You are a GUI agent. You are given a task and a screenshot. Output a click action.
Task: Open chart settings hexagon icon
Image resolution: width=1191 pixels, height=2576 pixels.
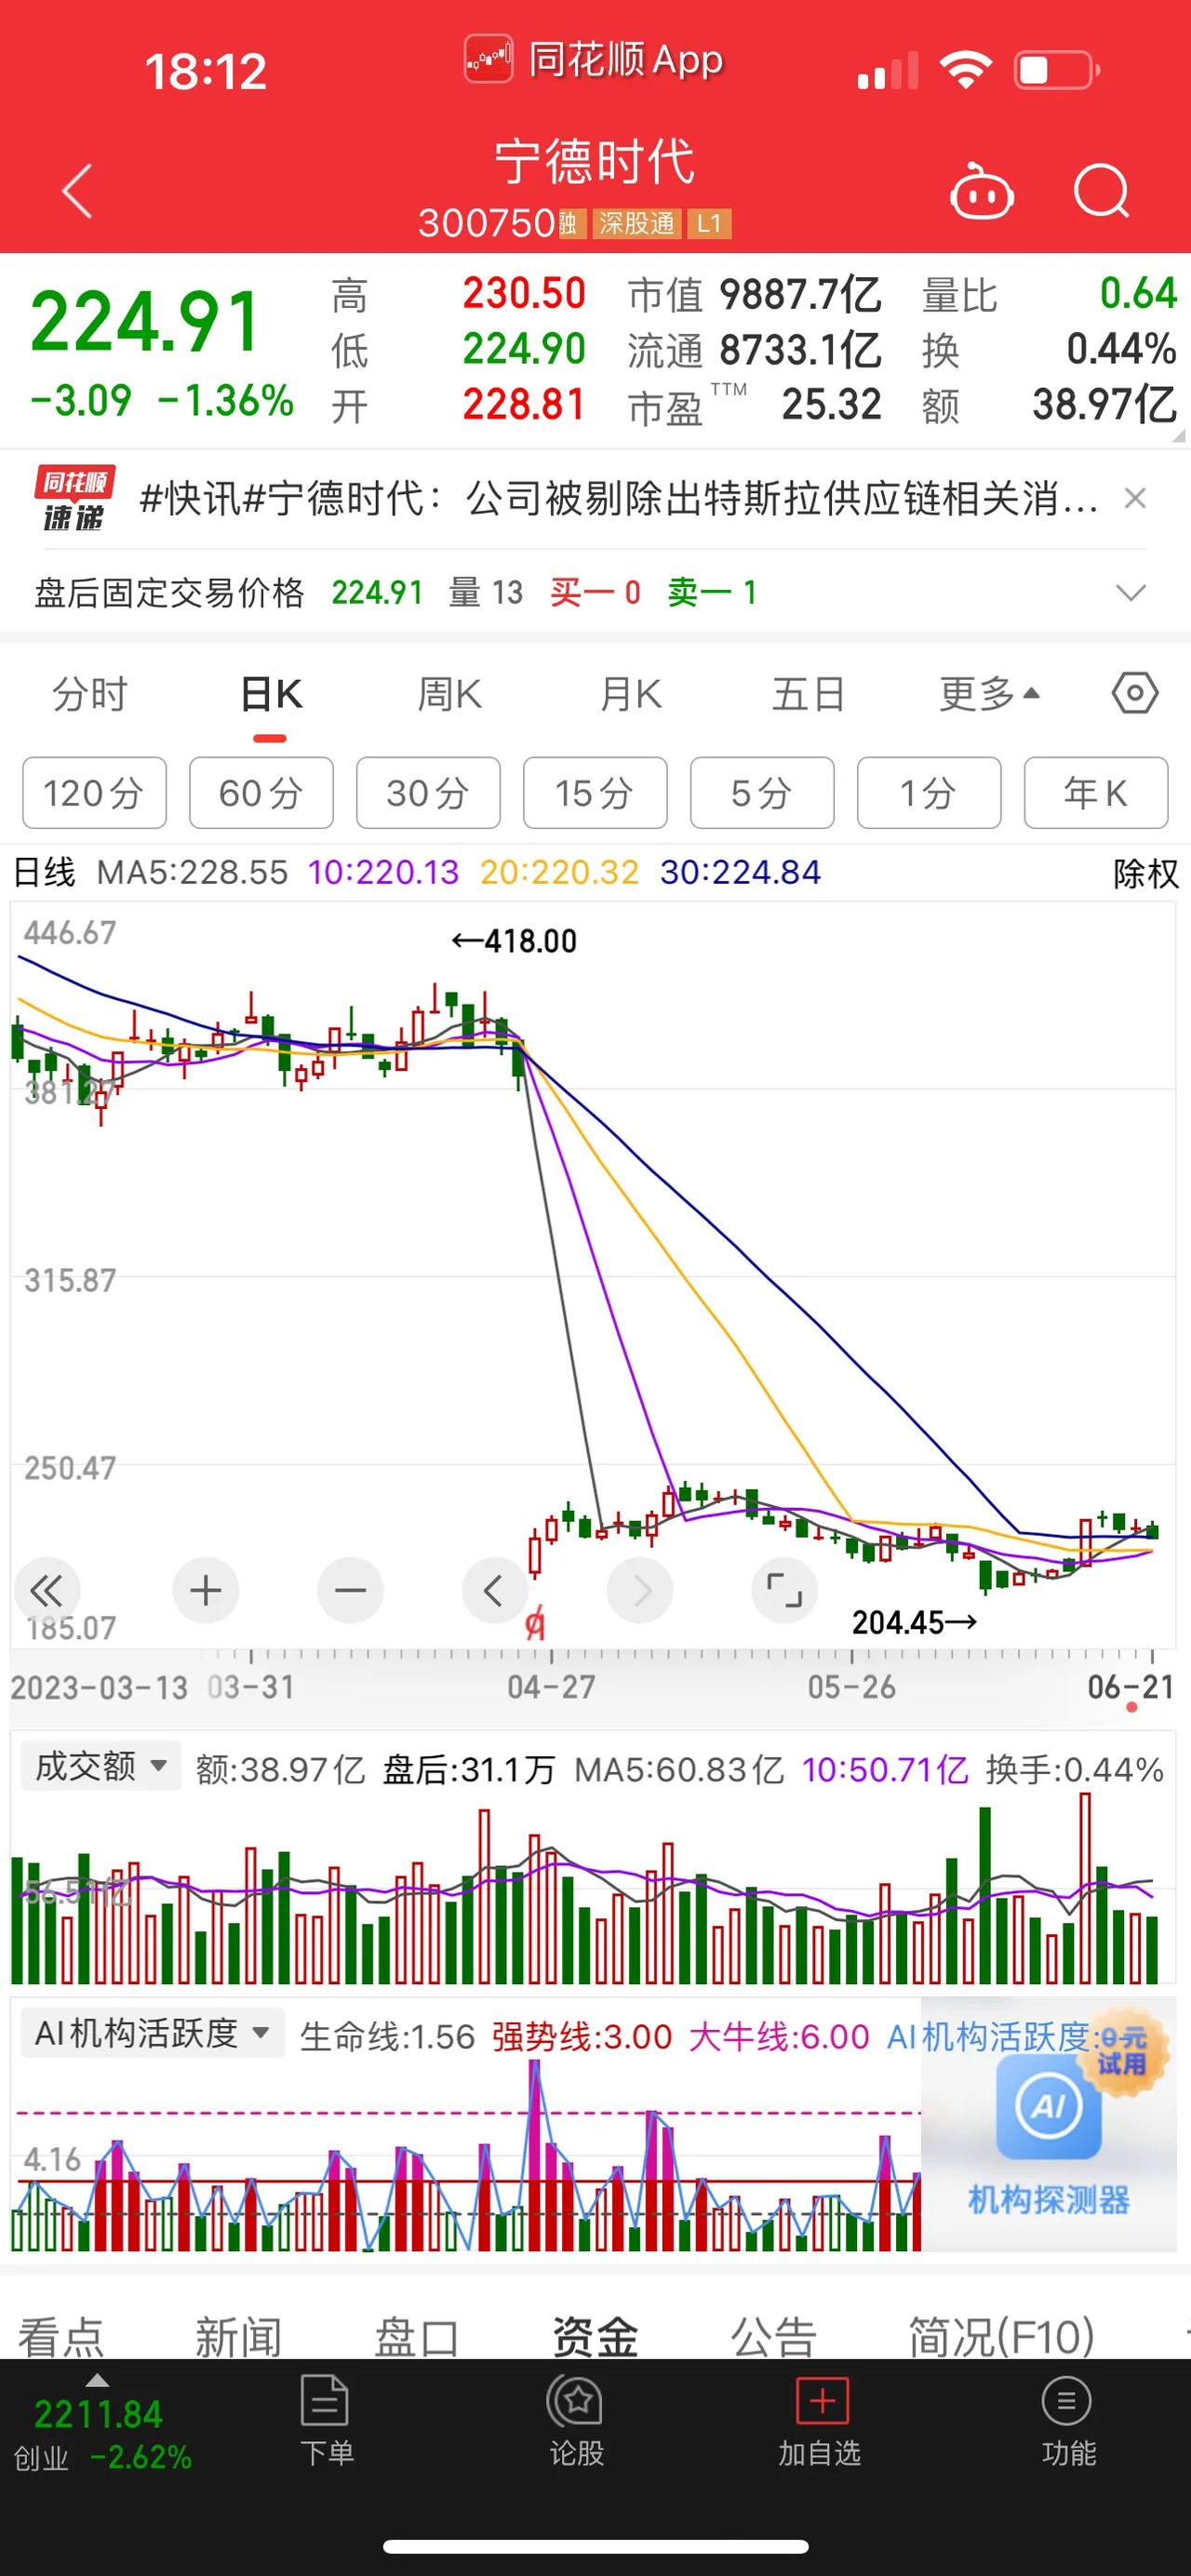click(1135, 693)
